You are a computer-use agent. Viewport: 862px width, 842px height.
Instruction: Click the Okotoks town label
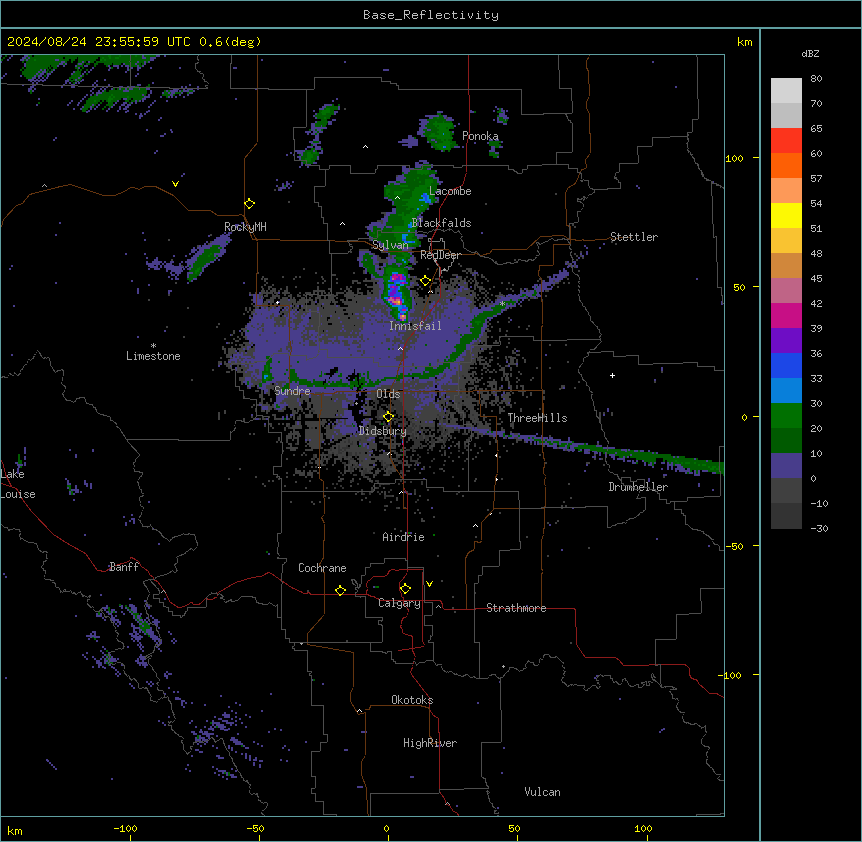[x=412, y=700]
